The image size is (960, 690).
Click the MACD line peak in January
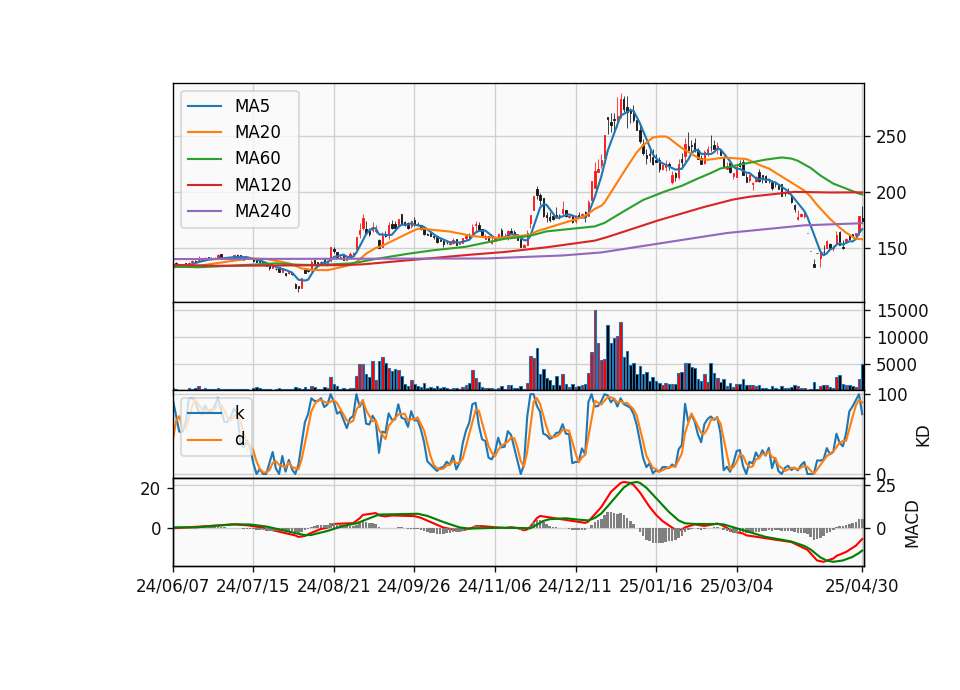pos(625,482)
